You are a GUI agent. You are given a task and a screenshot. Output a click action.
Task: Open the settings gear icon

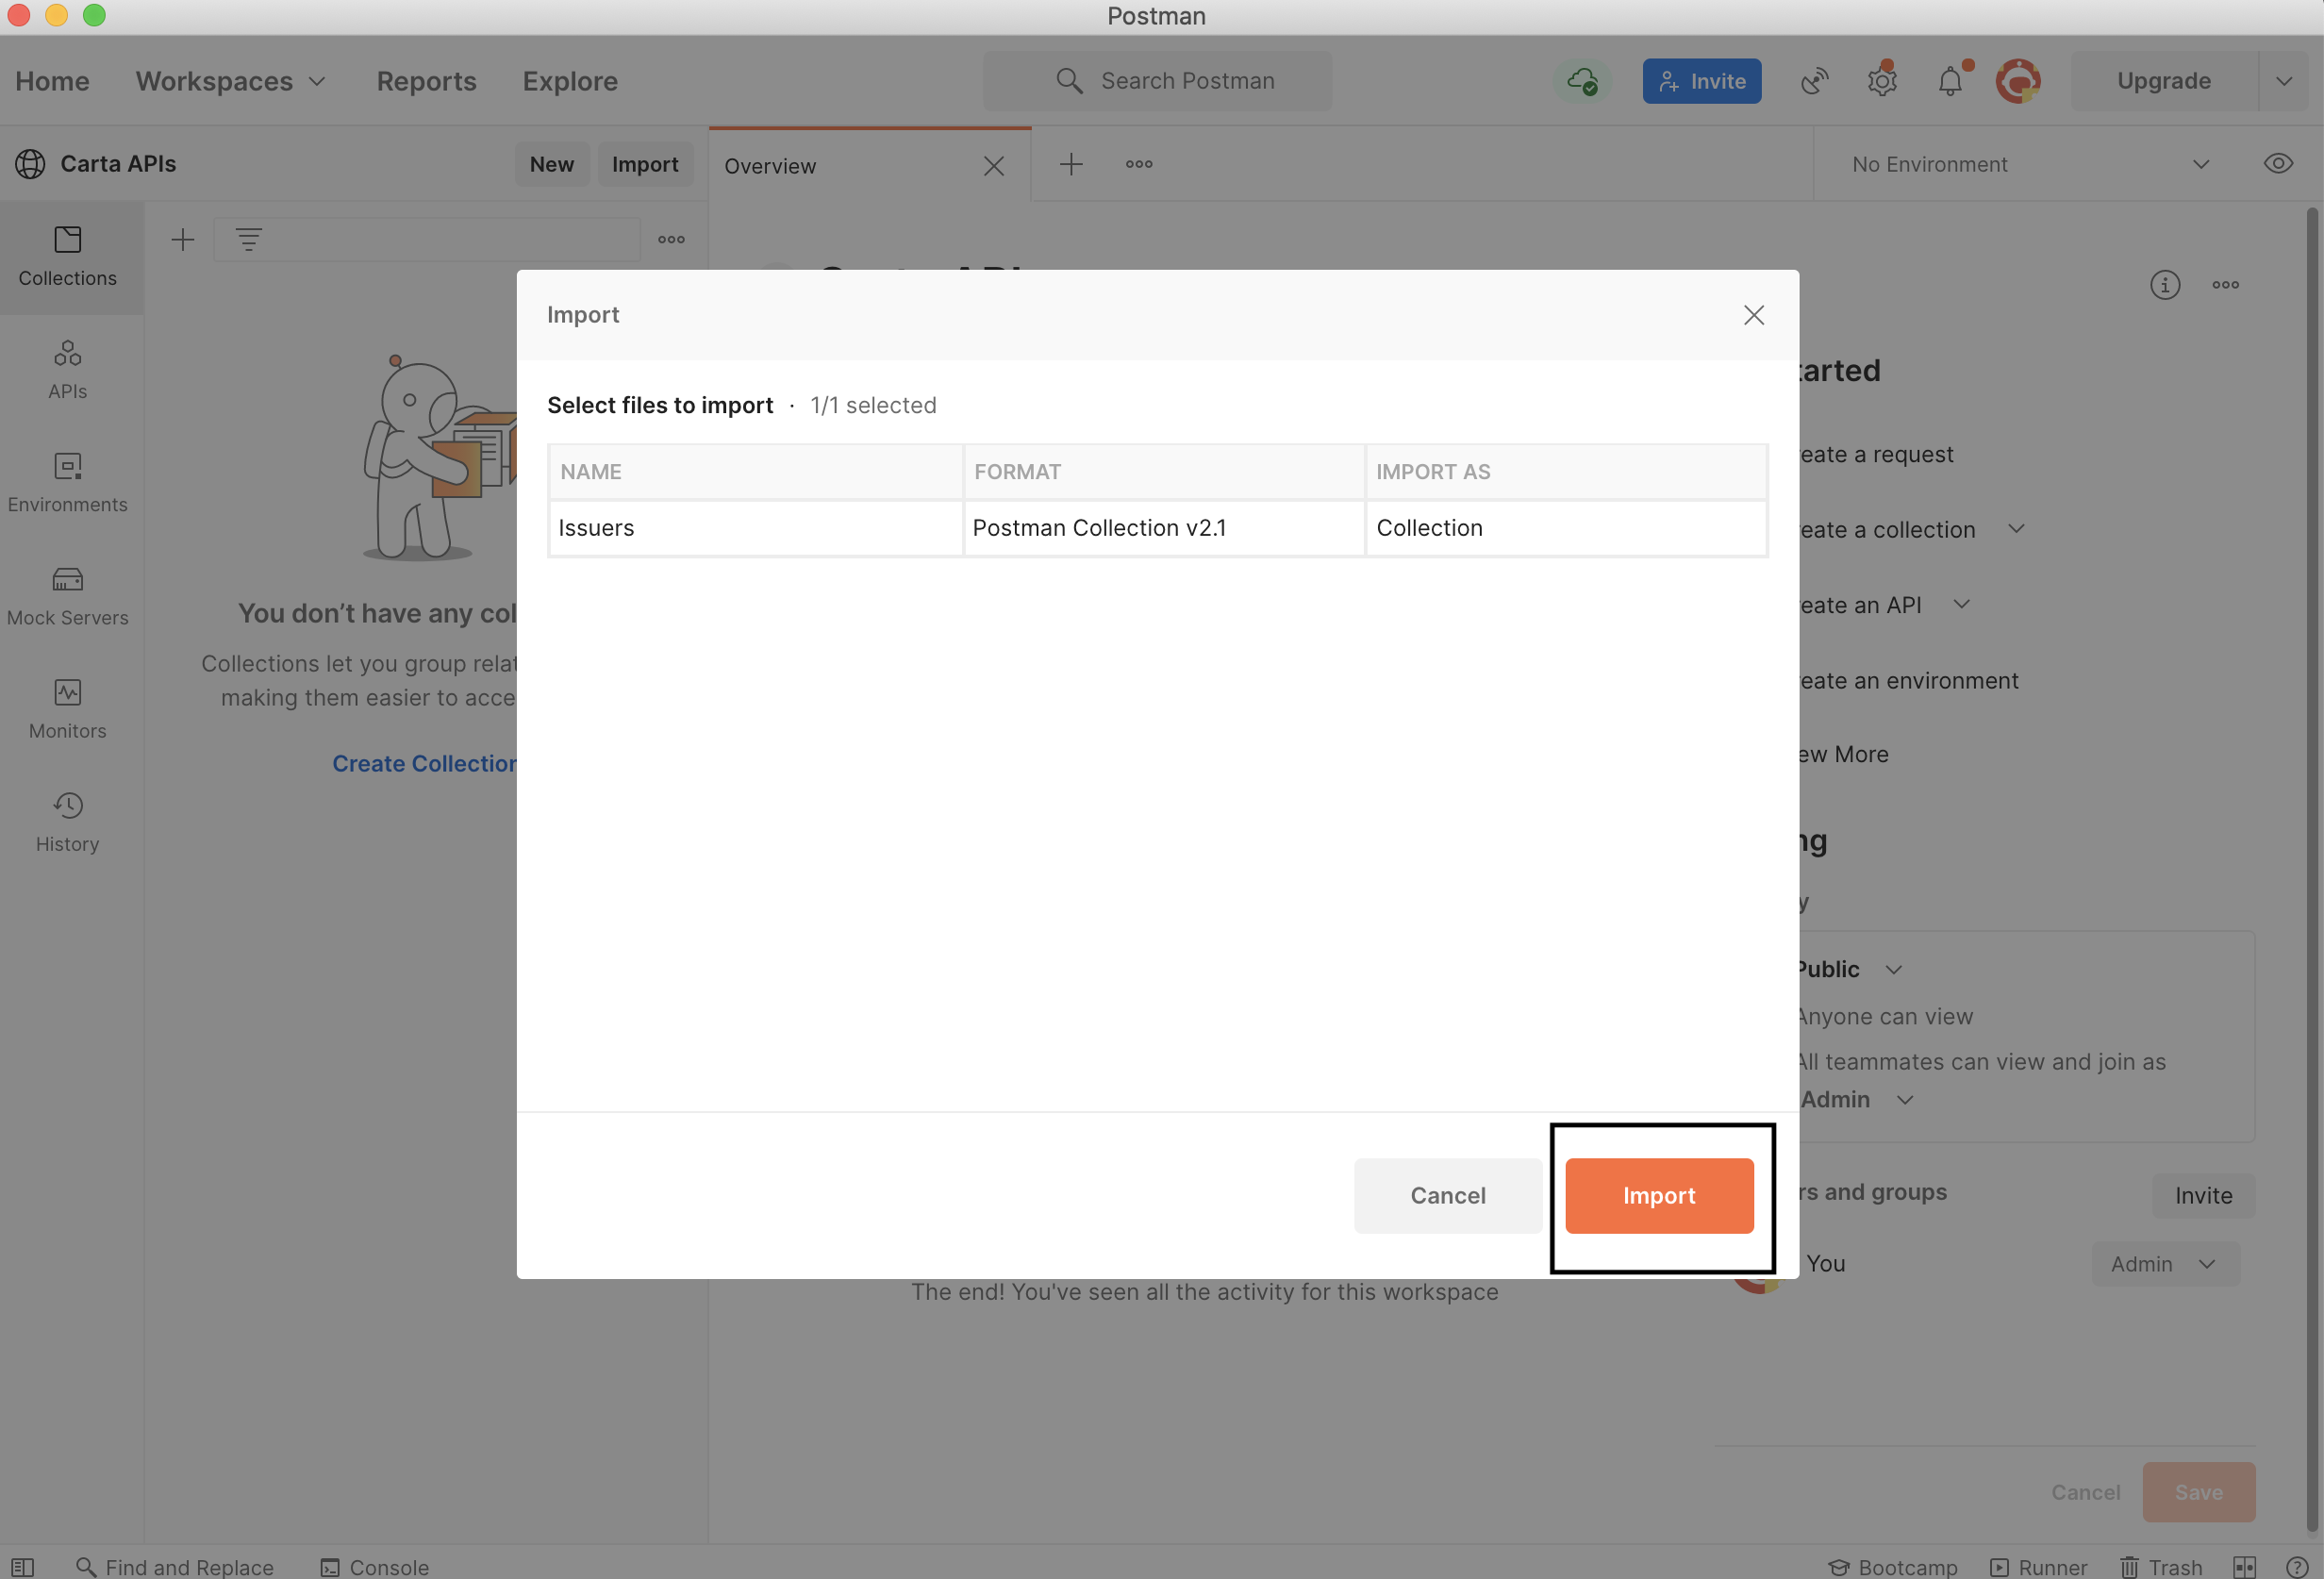pos(1882,81)
